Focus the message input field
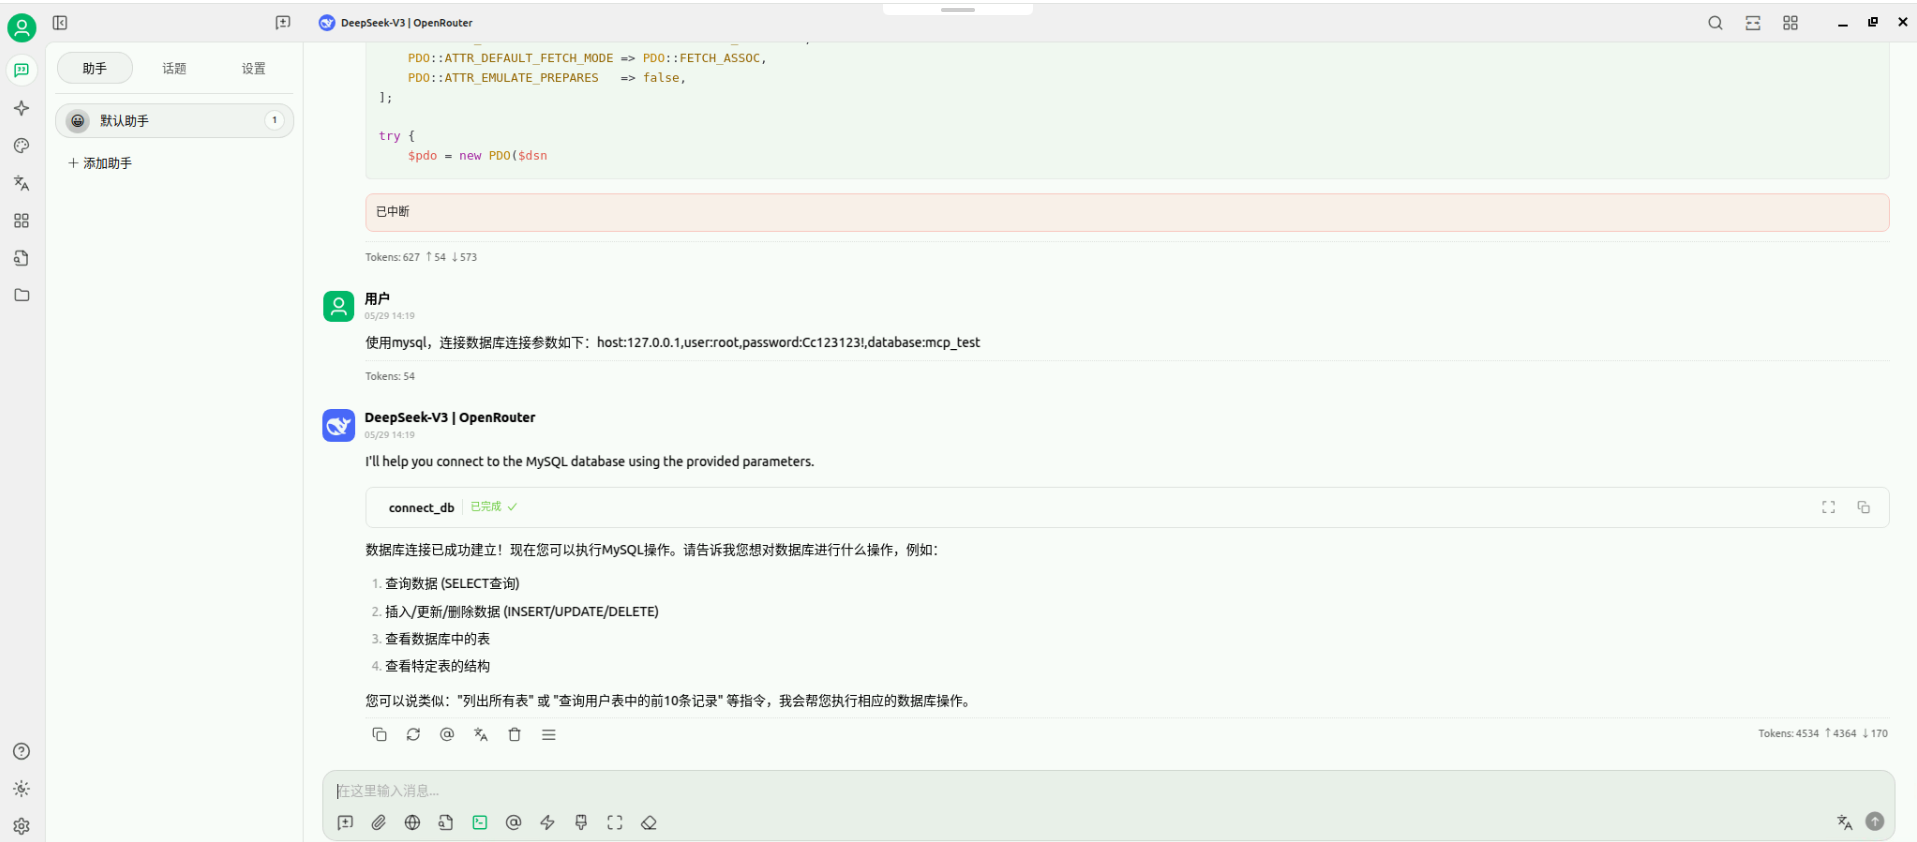 (1108, 791)
